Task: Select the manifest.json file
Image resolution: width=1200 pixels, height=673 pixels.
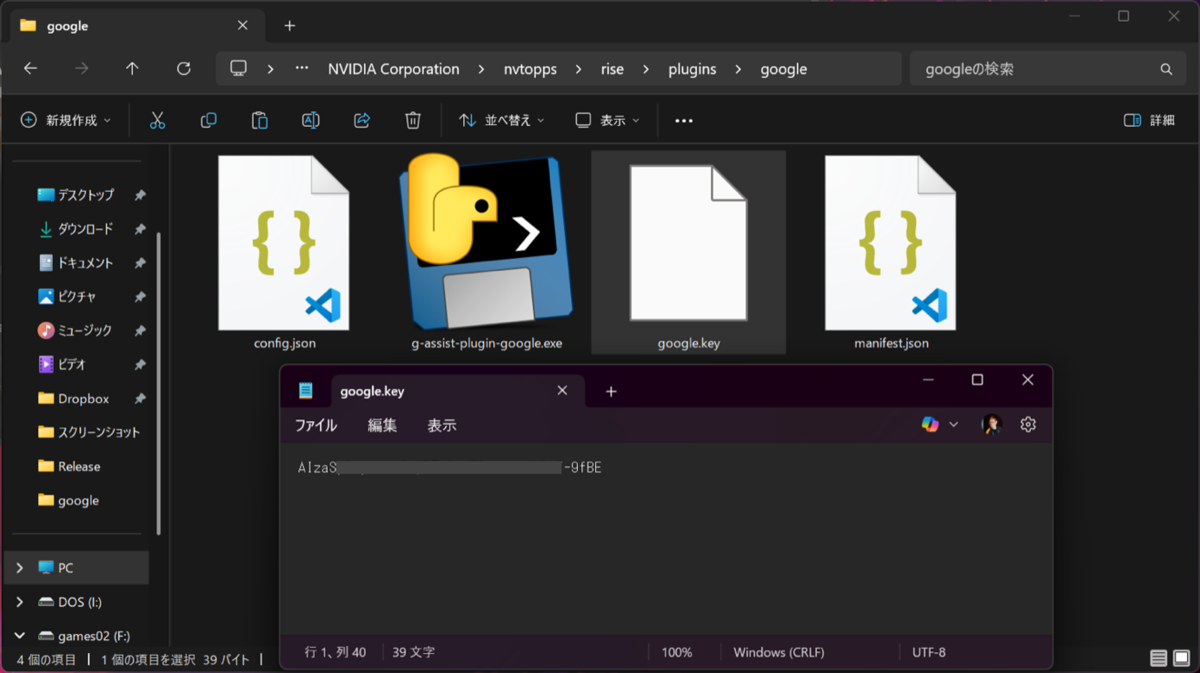Action: tap(891, 253)
